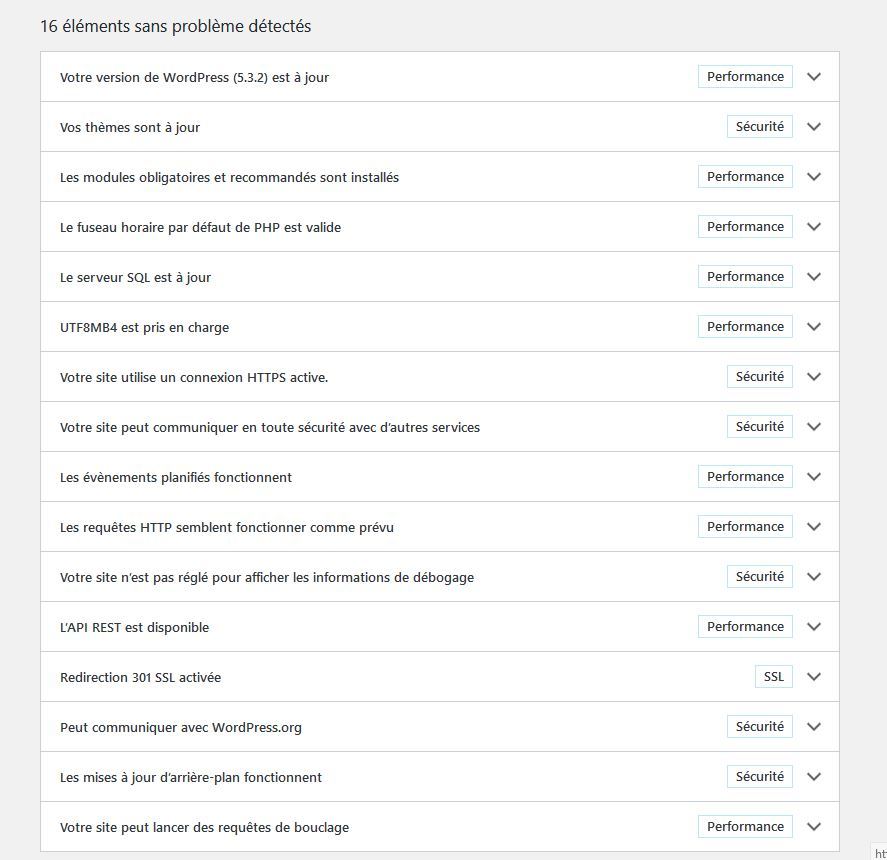This screenshot has height=860, width=887.
Task: Expand the background updates item
Action: coord(814,777)
